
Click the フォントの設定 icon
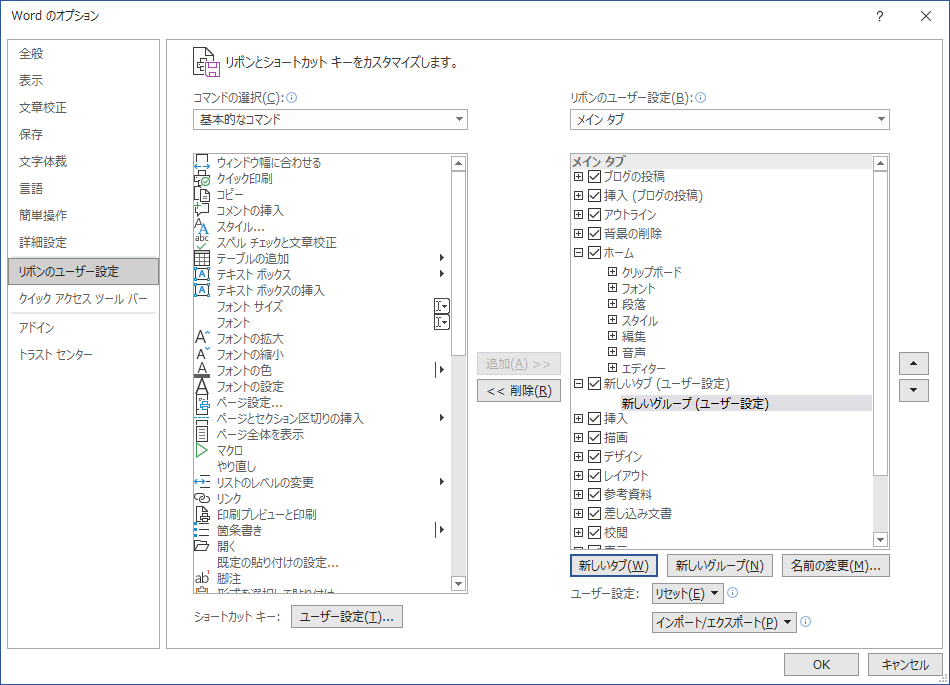pyautogui.click(x=202, y=386)
